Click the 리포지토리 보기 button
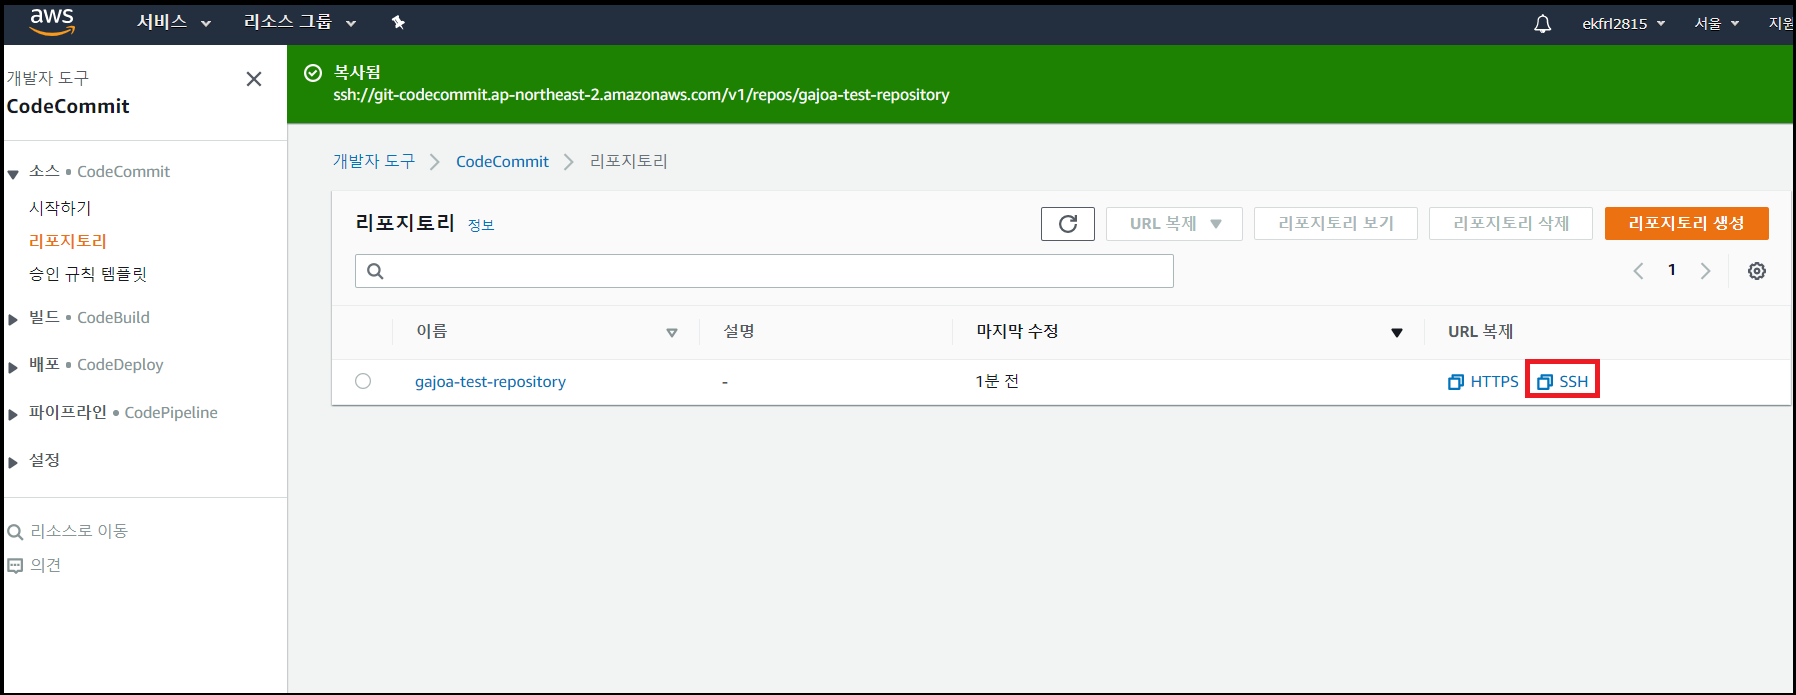 (x=1336, y=224)
